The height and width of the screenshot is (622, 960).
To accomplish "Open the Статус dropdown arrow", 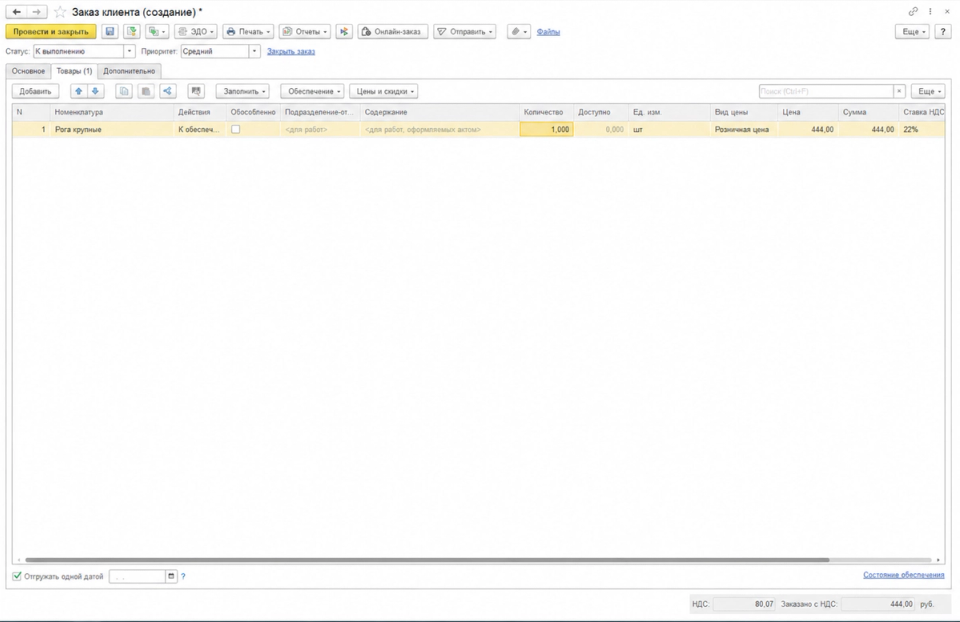I will [x=129, y=51].
